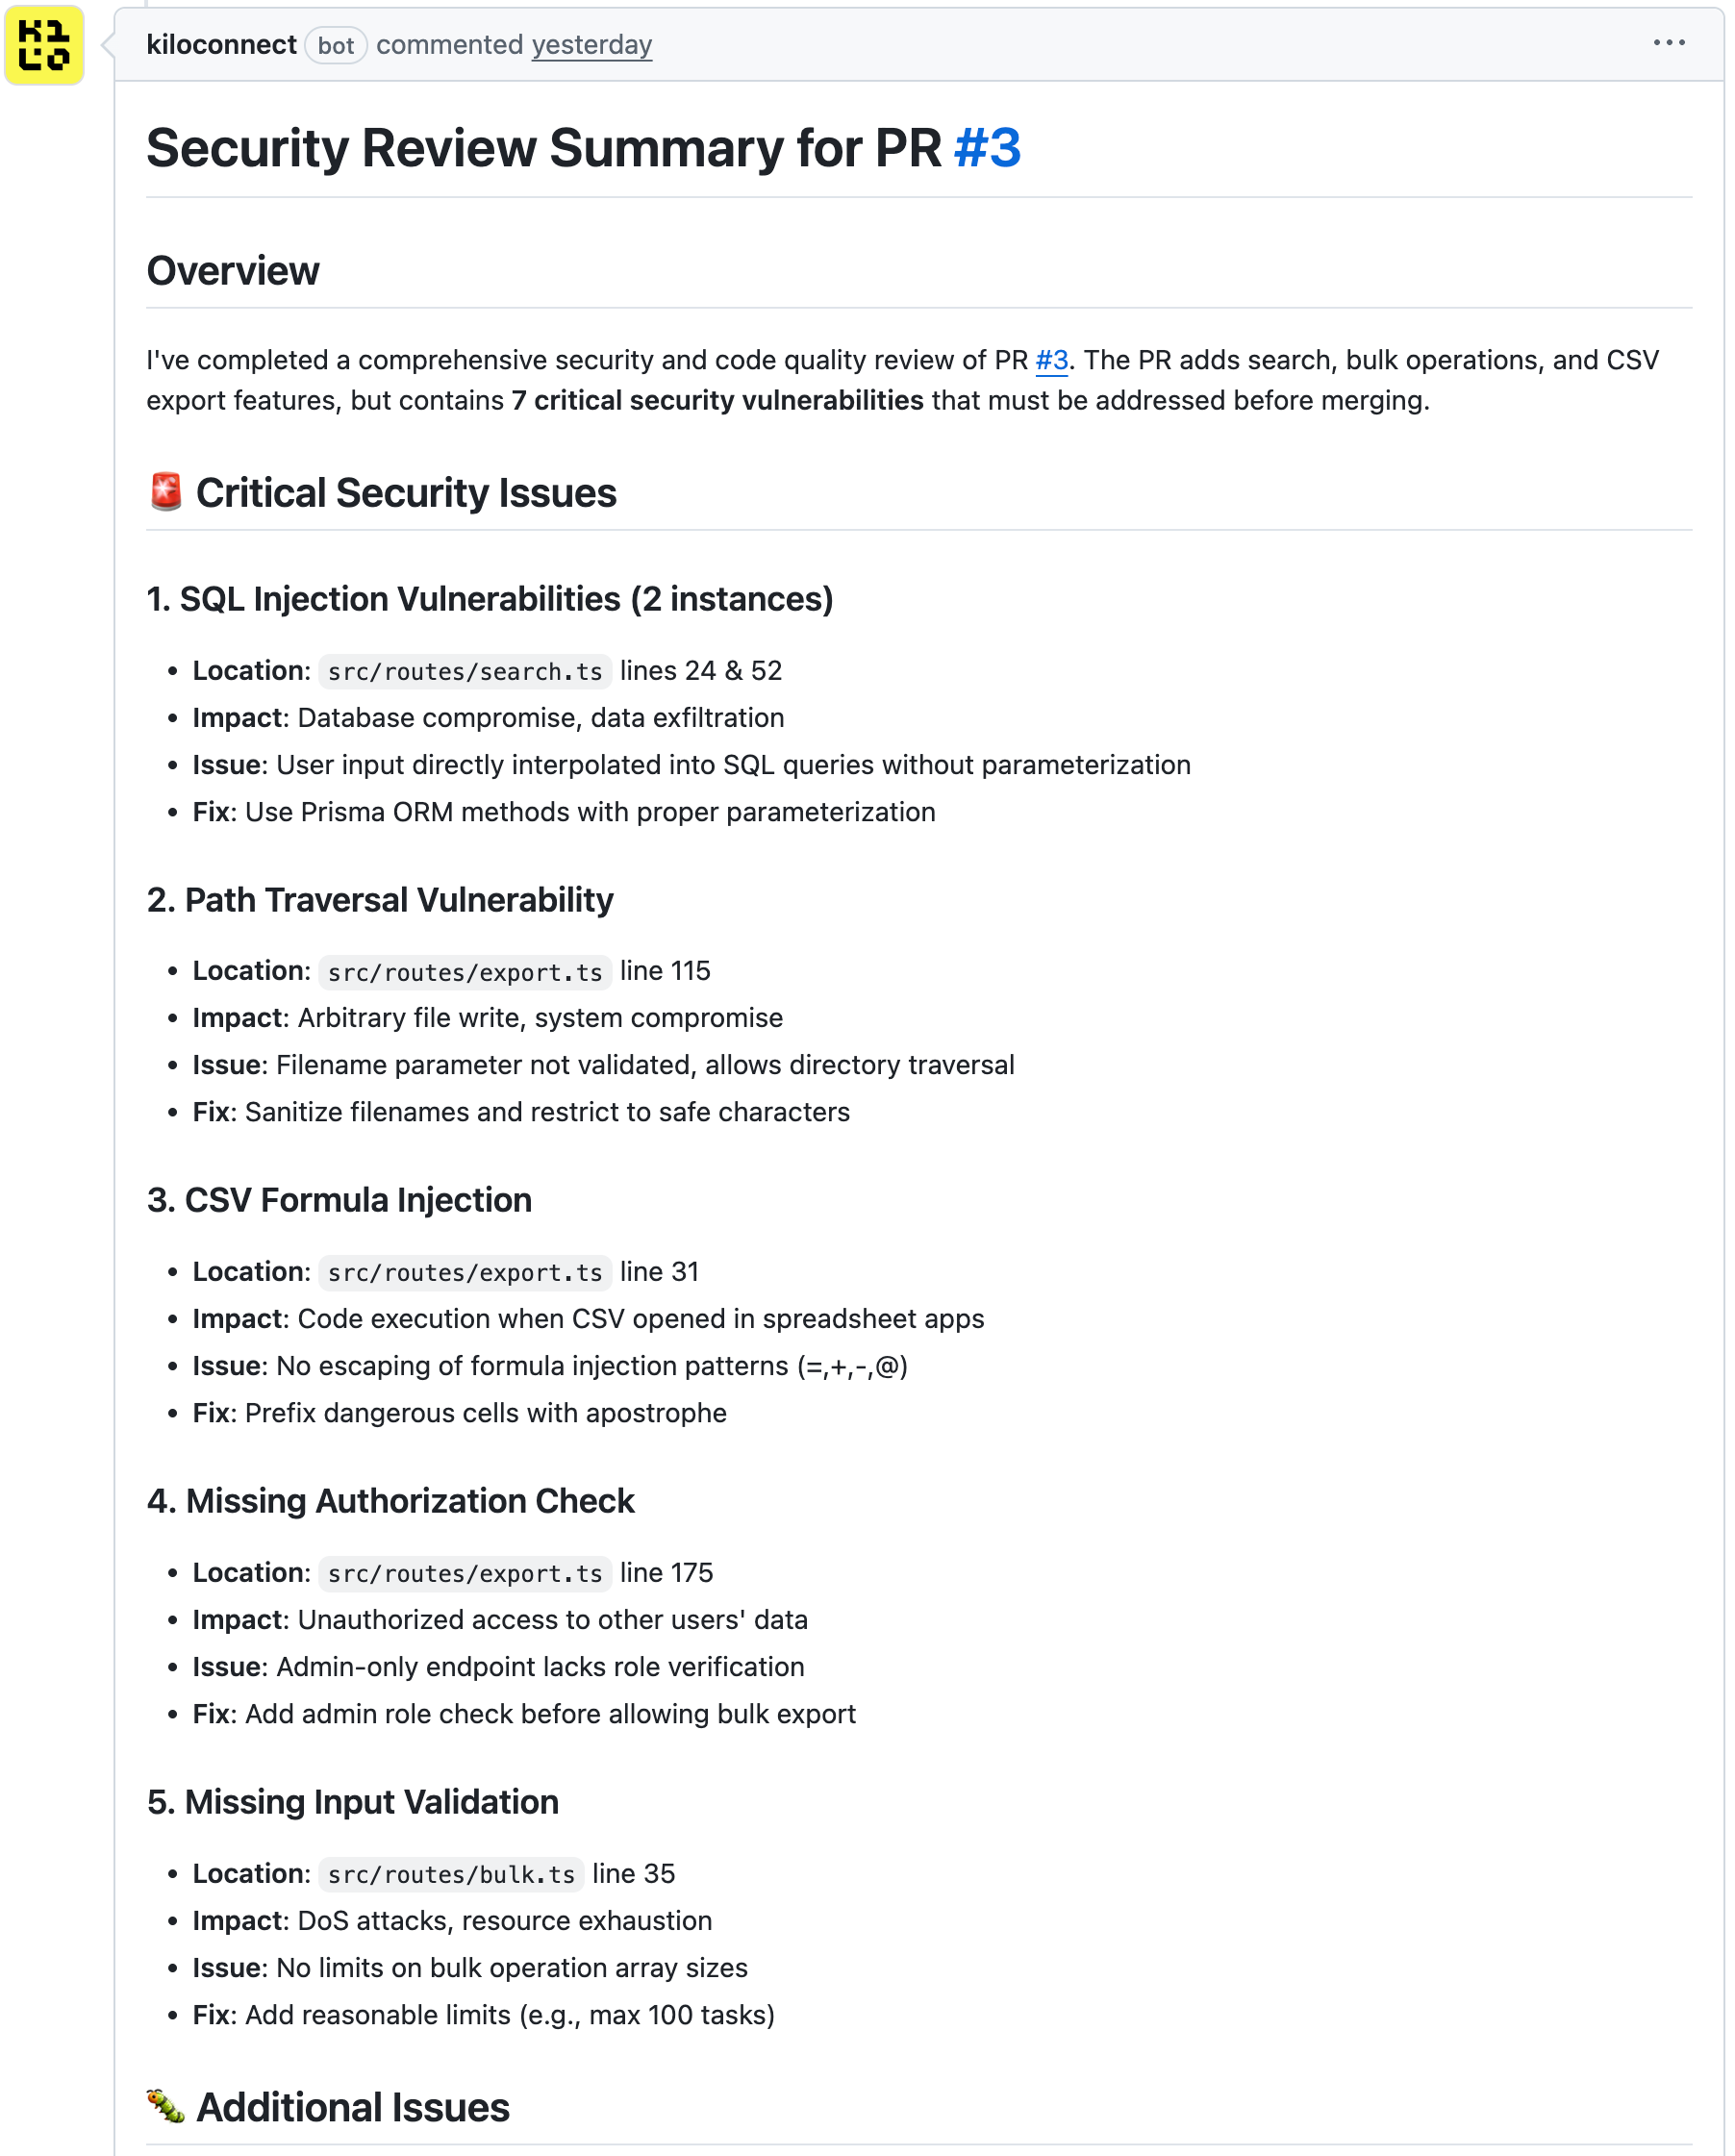Screen dimensions: 1735x2156
Task: Click the kiloconnect yellow avatar icon
Action: (44, 46)
